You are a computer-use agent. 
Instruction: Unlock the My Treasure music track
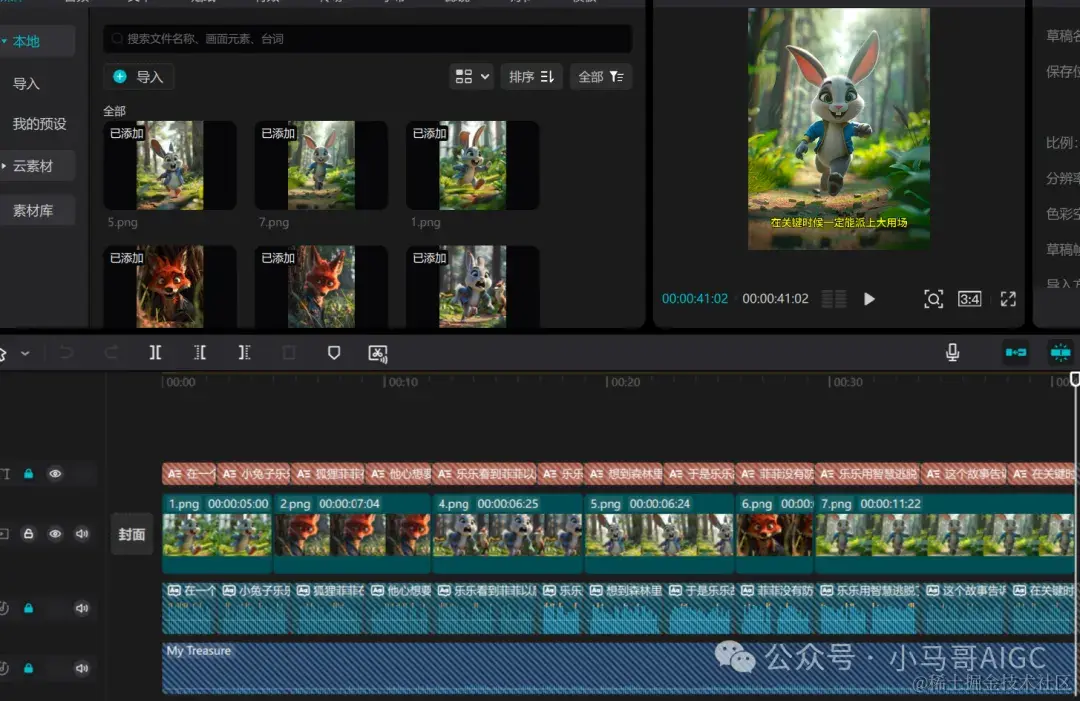point(28,668)
